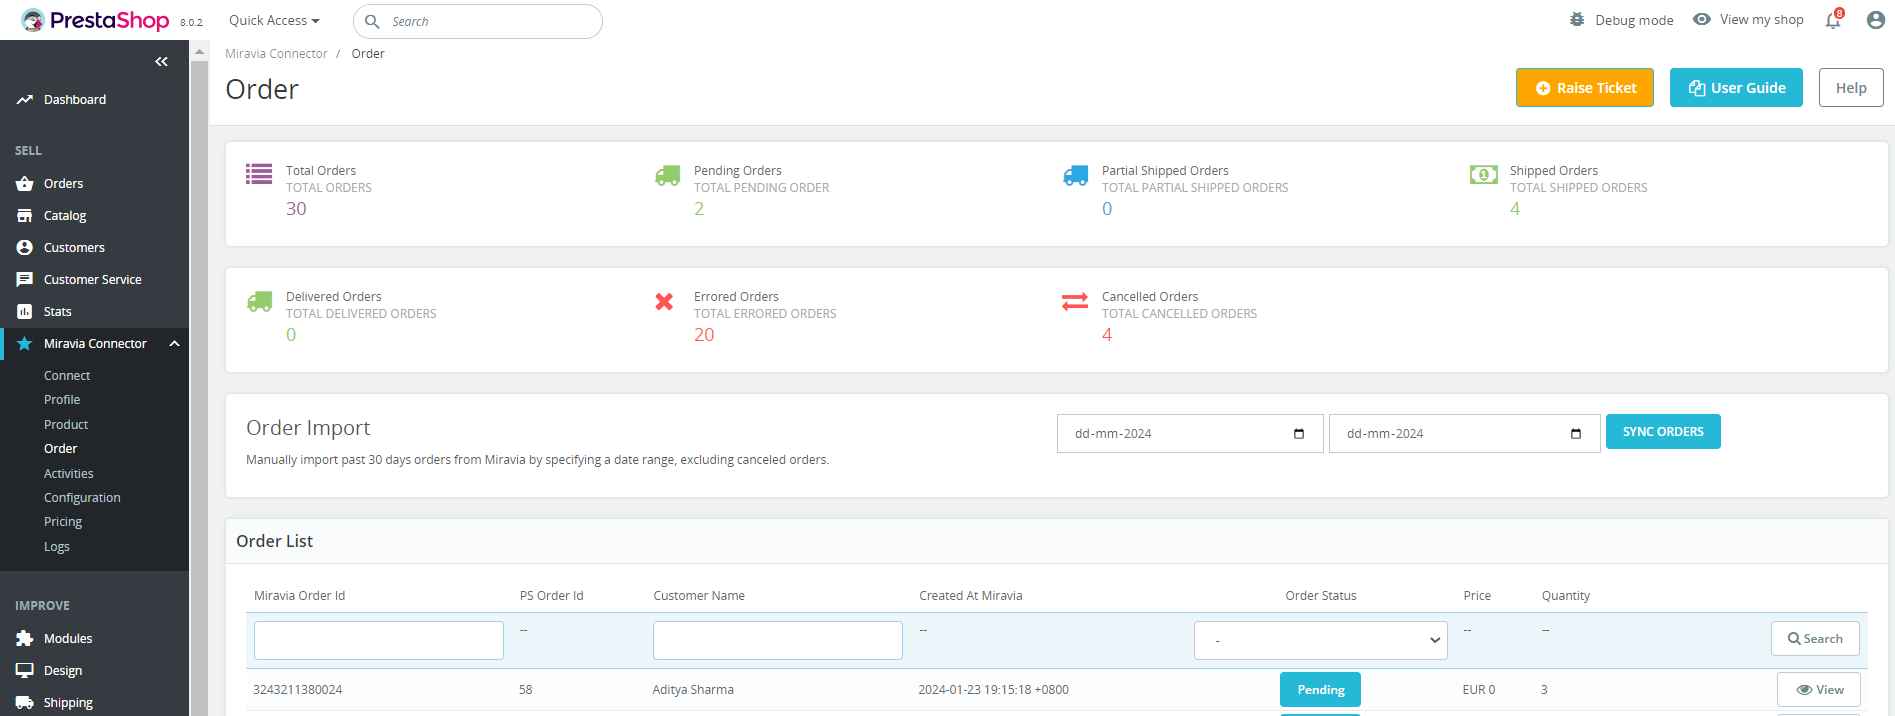This screenshot has height=716, width=1895.
Task: Open the User Guide button
Action: [x=1736, y=88]
